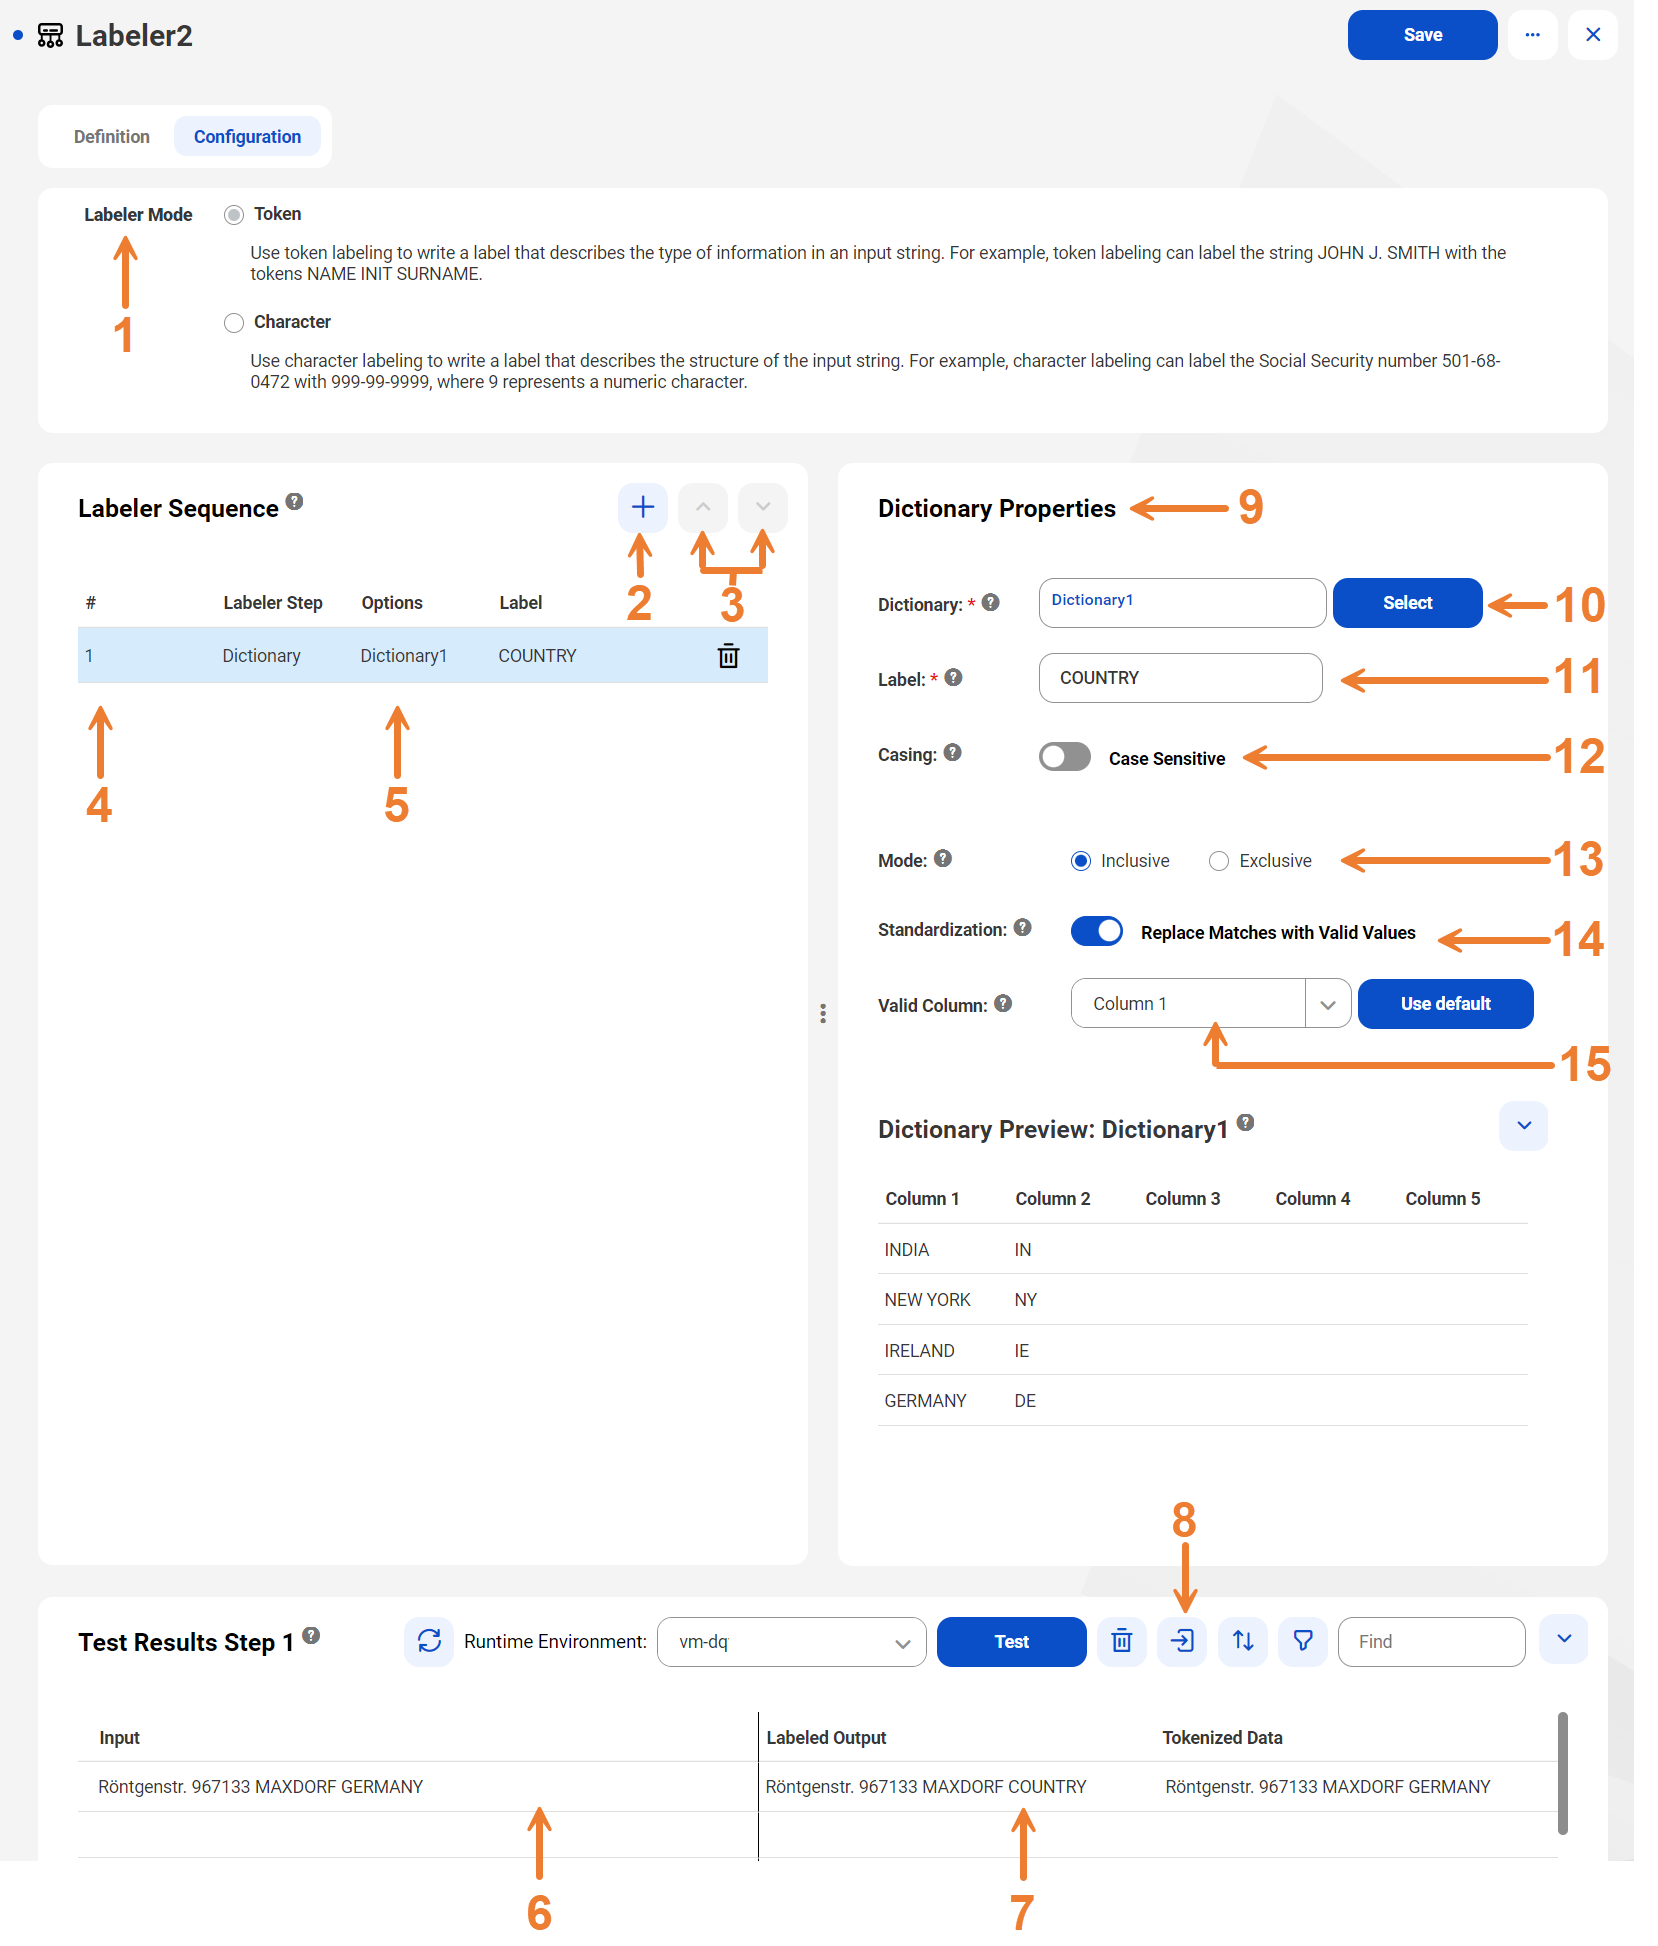
Task: Click the GERMANY preview cell
Action: coord(925,1400)
